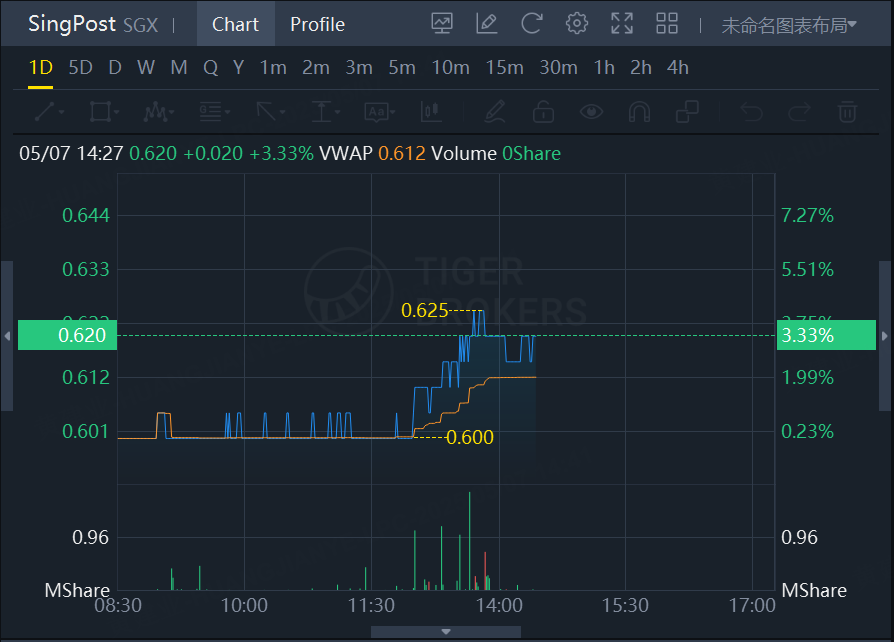Switch to the weekly W timeframe
Viewport: 894px width, 642px height.
(x=146, y=68)
